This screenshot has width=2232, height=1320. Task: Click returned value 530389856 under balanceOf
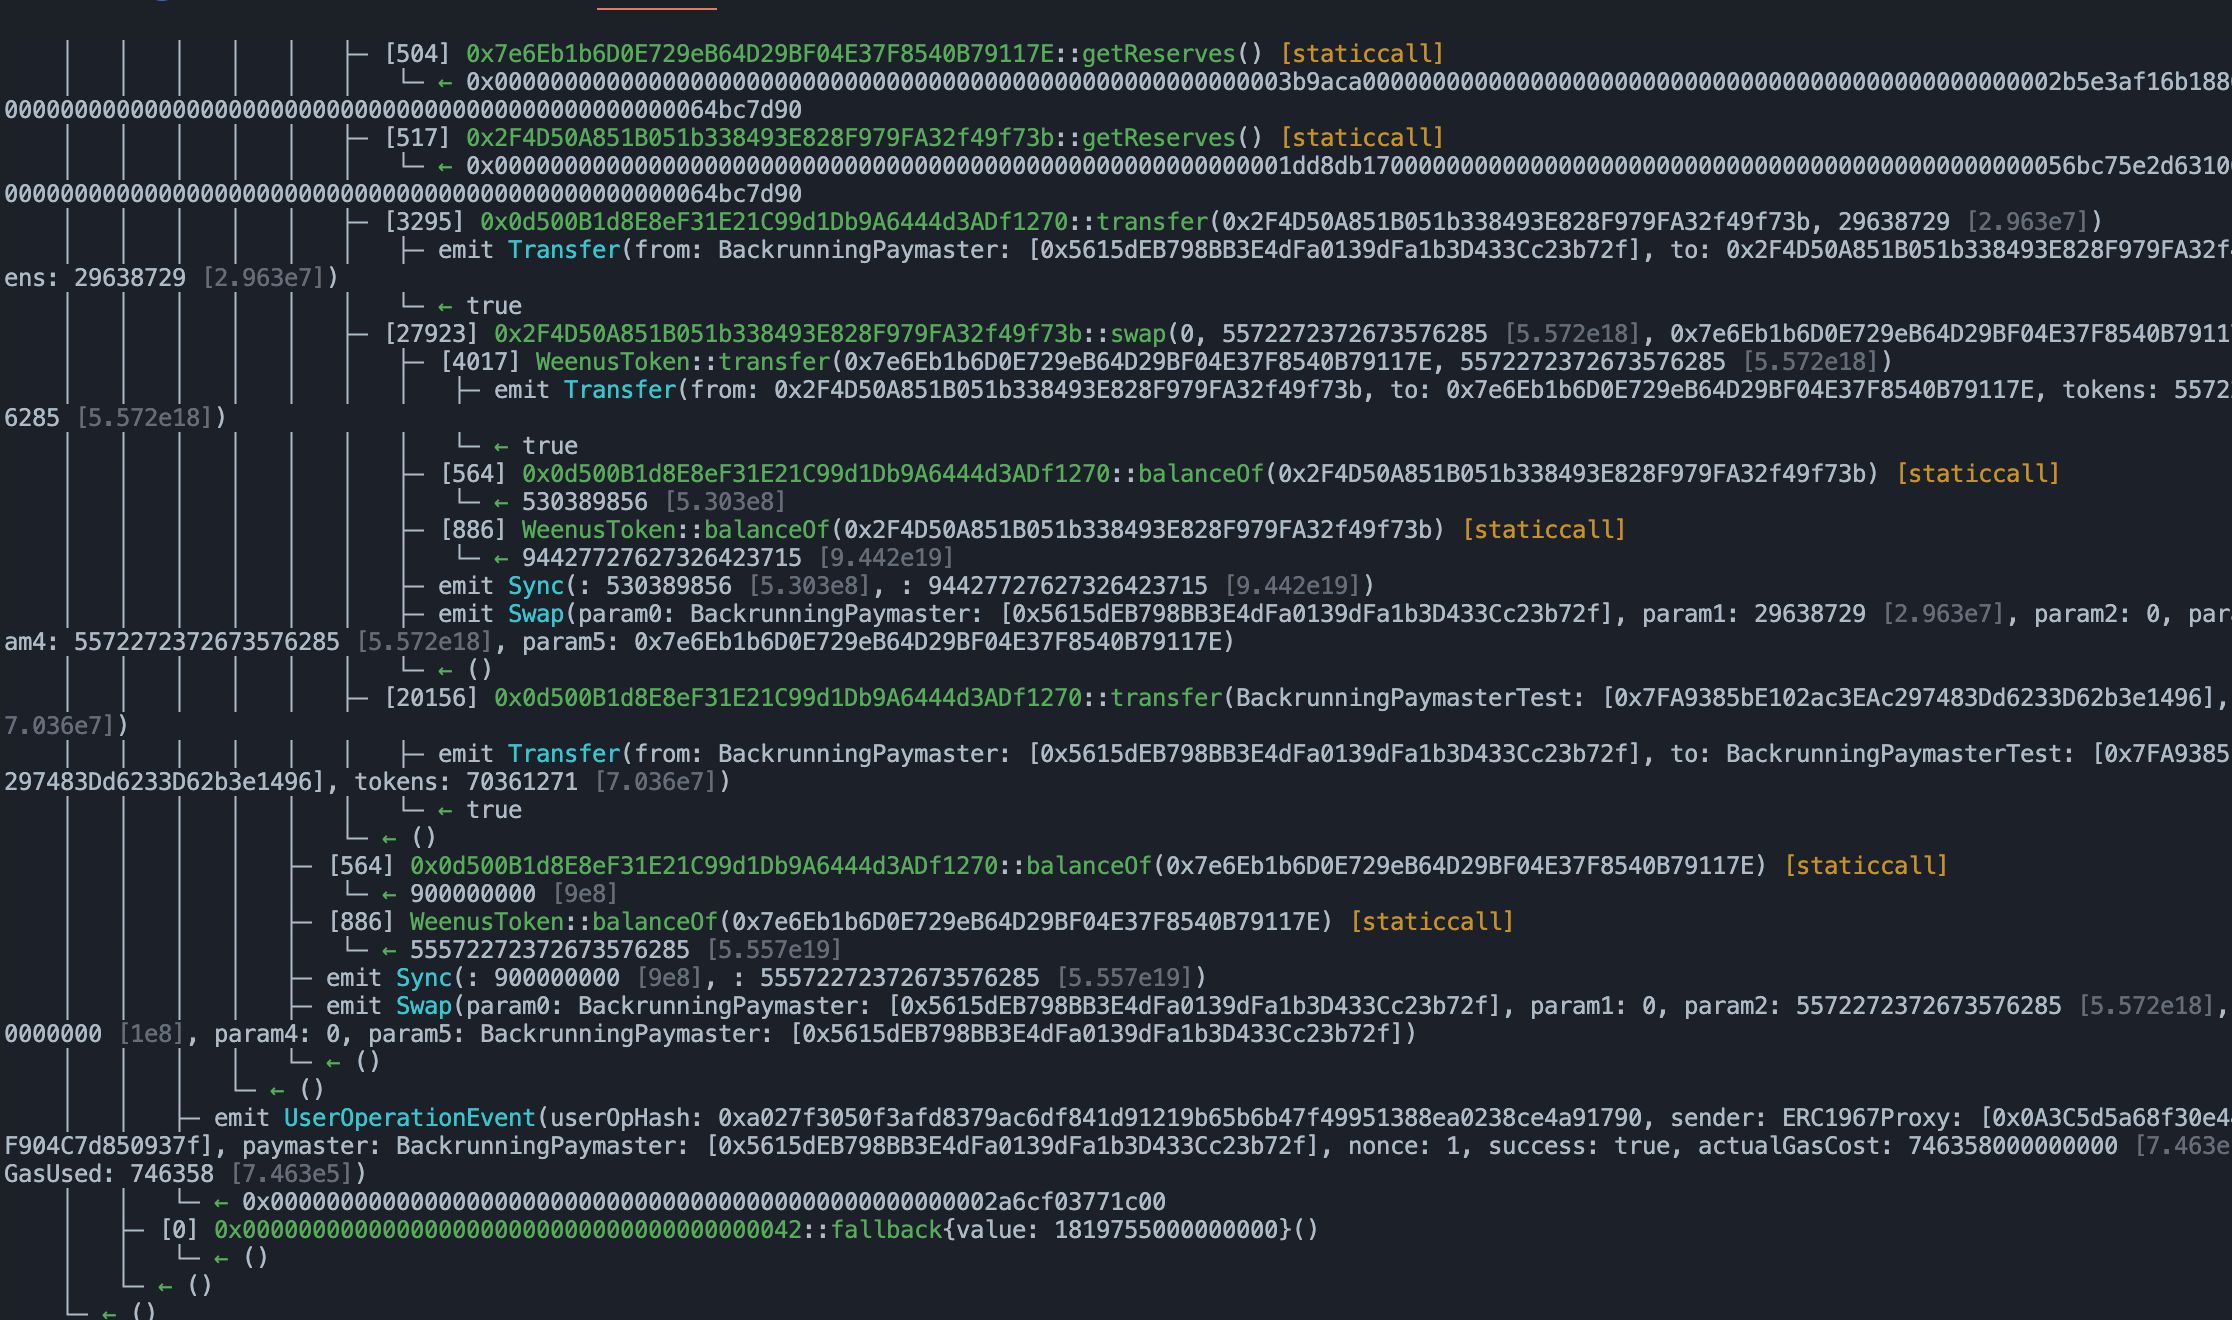pos(584,501)
